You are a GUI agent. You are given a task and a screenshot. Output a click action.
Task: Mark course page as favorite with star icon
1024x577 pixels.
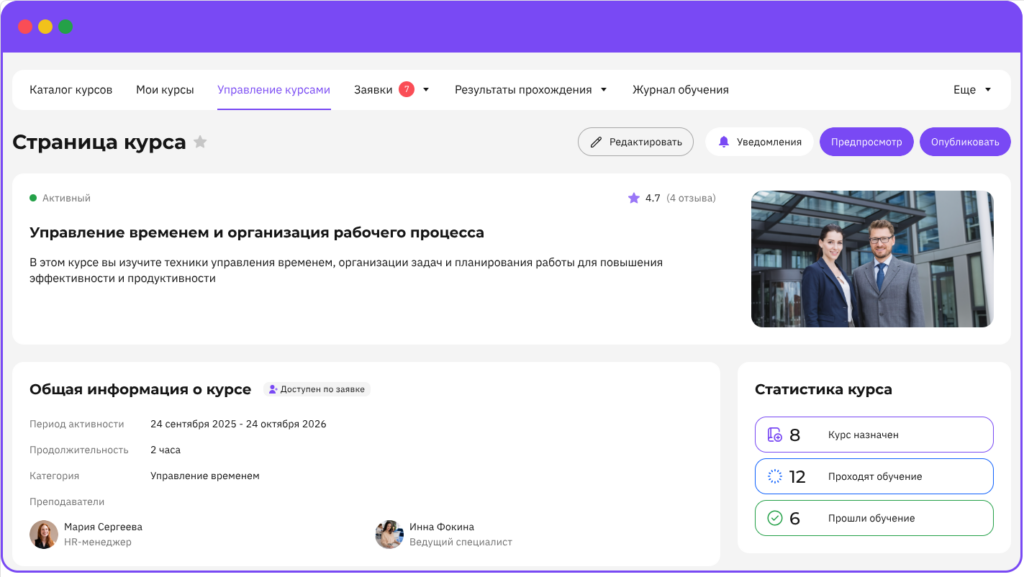pos(200,142)
